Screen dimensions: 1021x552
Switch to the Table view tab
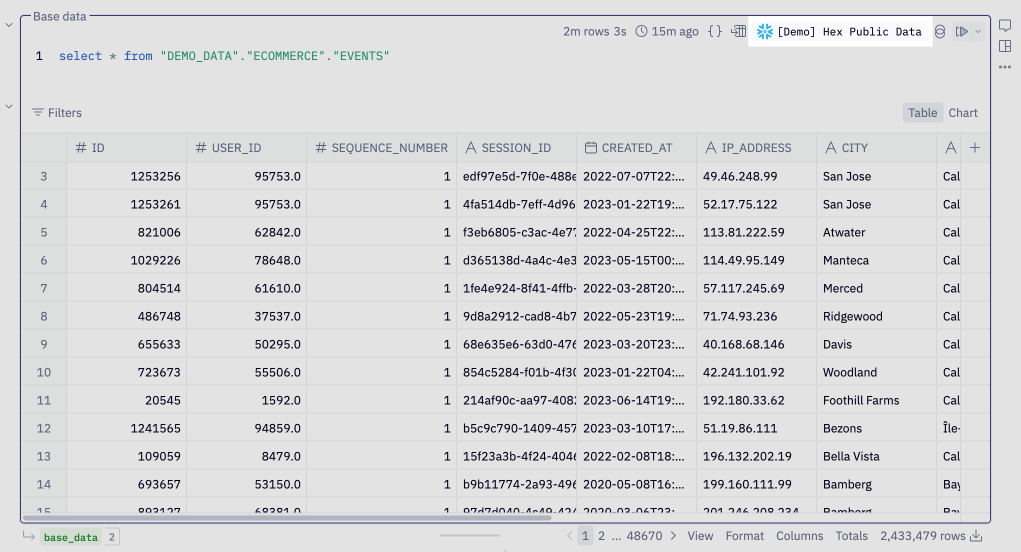[923, 113]
